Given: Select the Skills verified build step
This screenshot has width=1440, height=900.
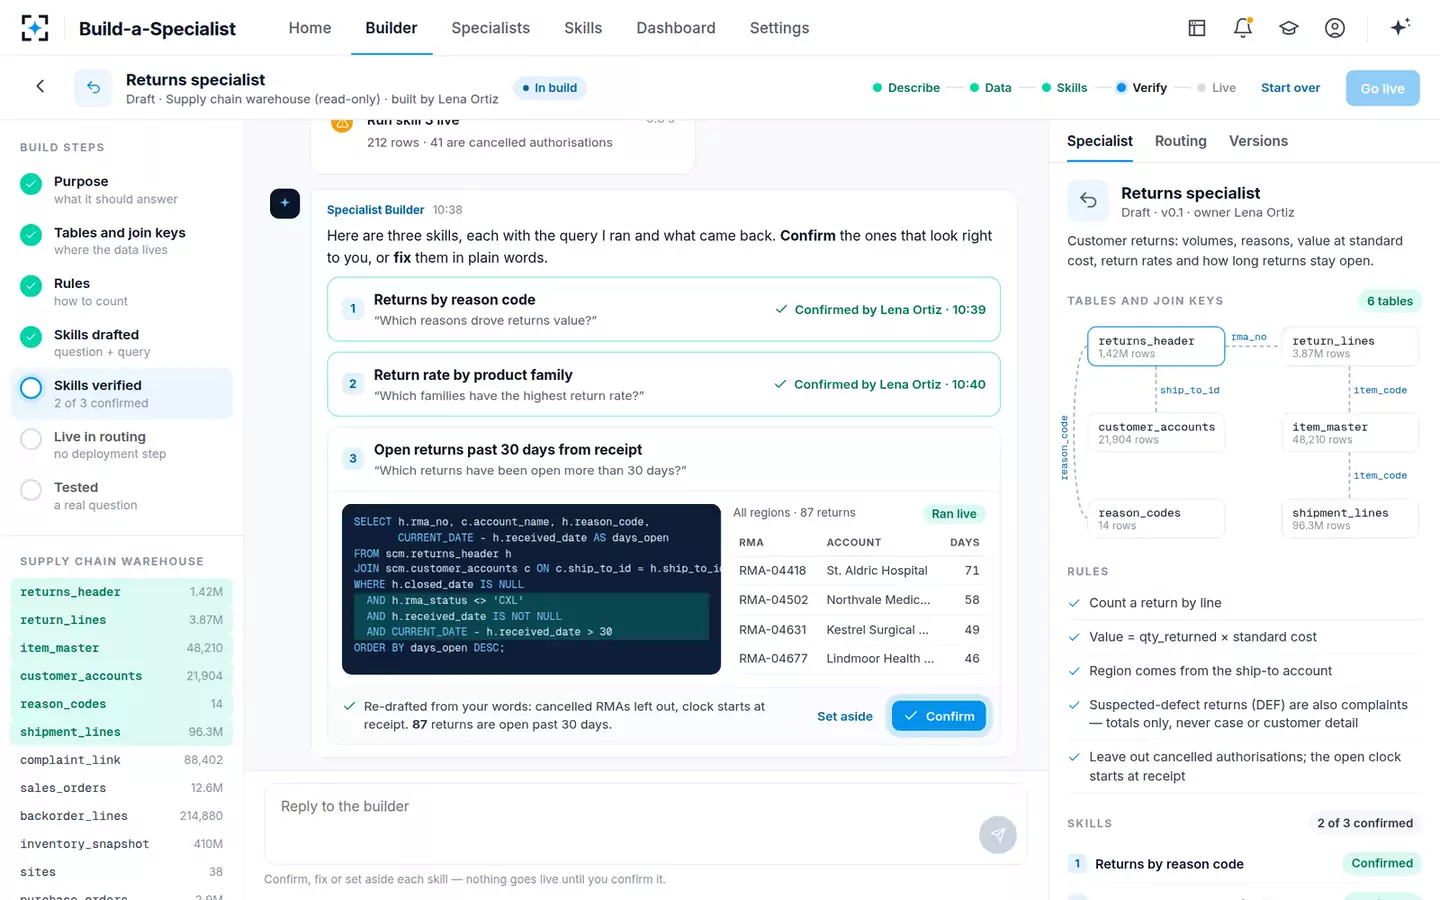Looking at the screenshot, I should click(x=122, y=394).
